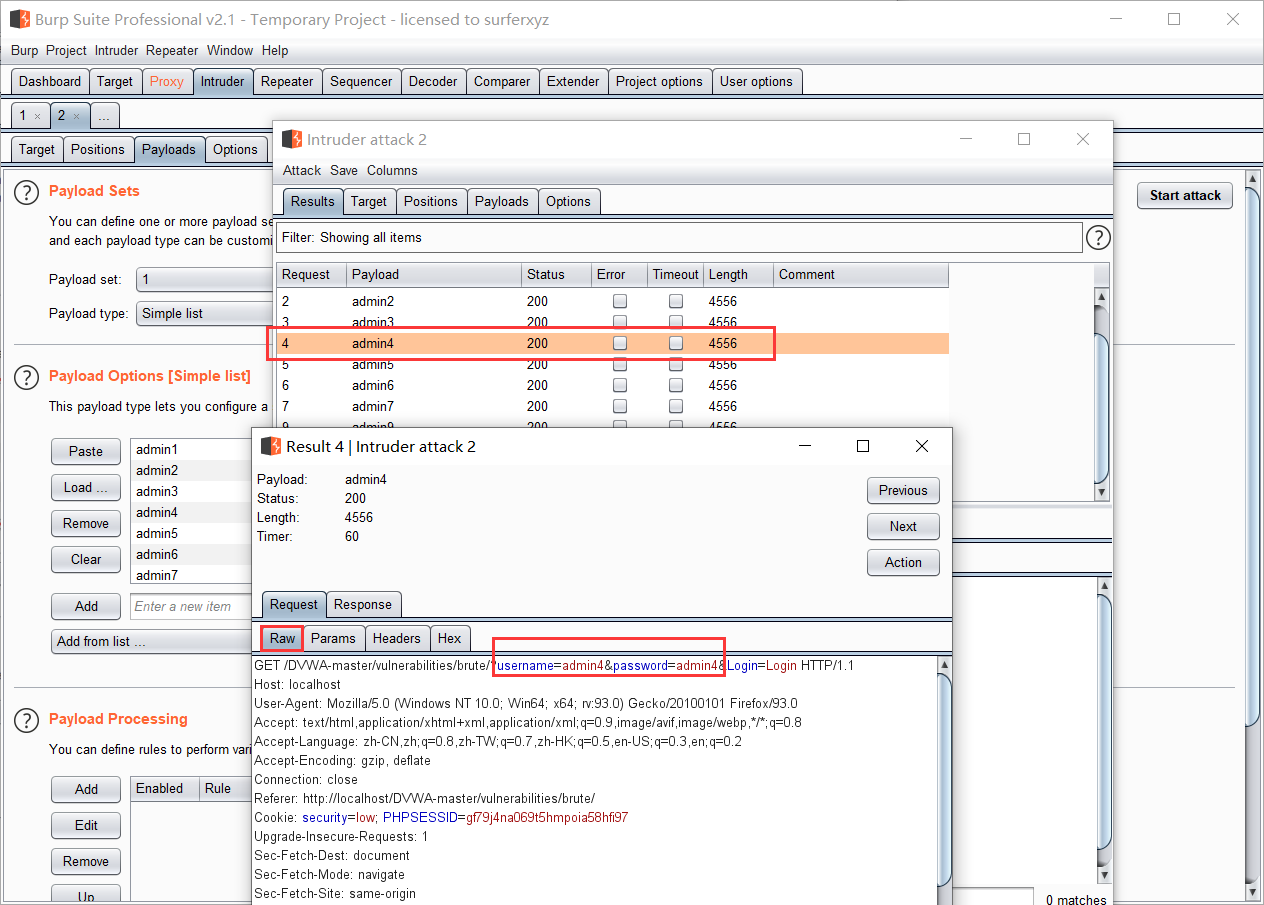The width and height of the screenshot is (1264, 905).
Task: Open the Window menu
Action: 230,50
